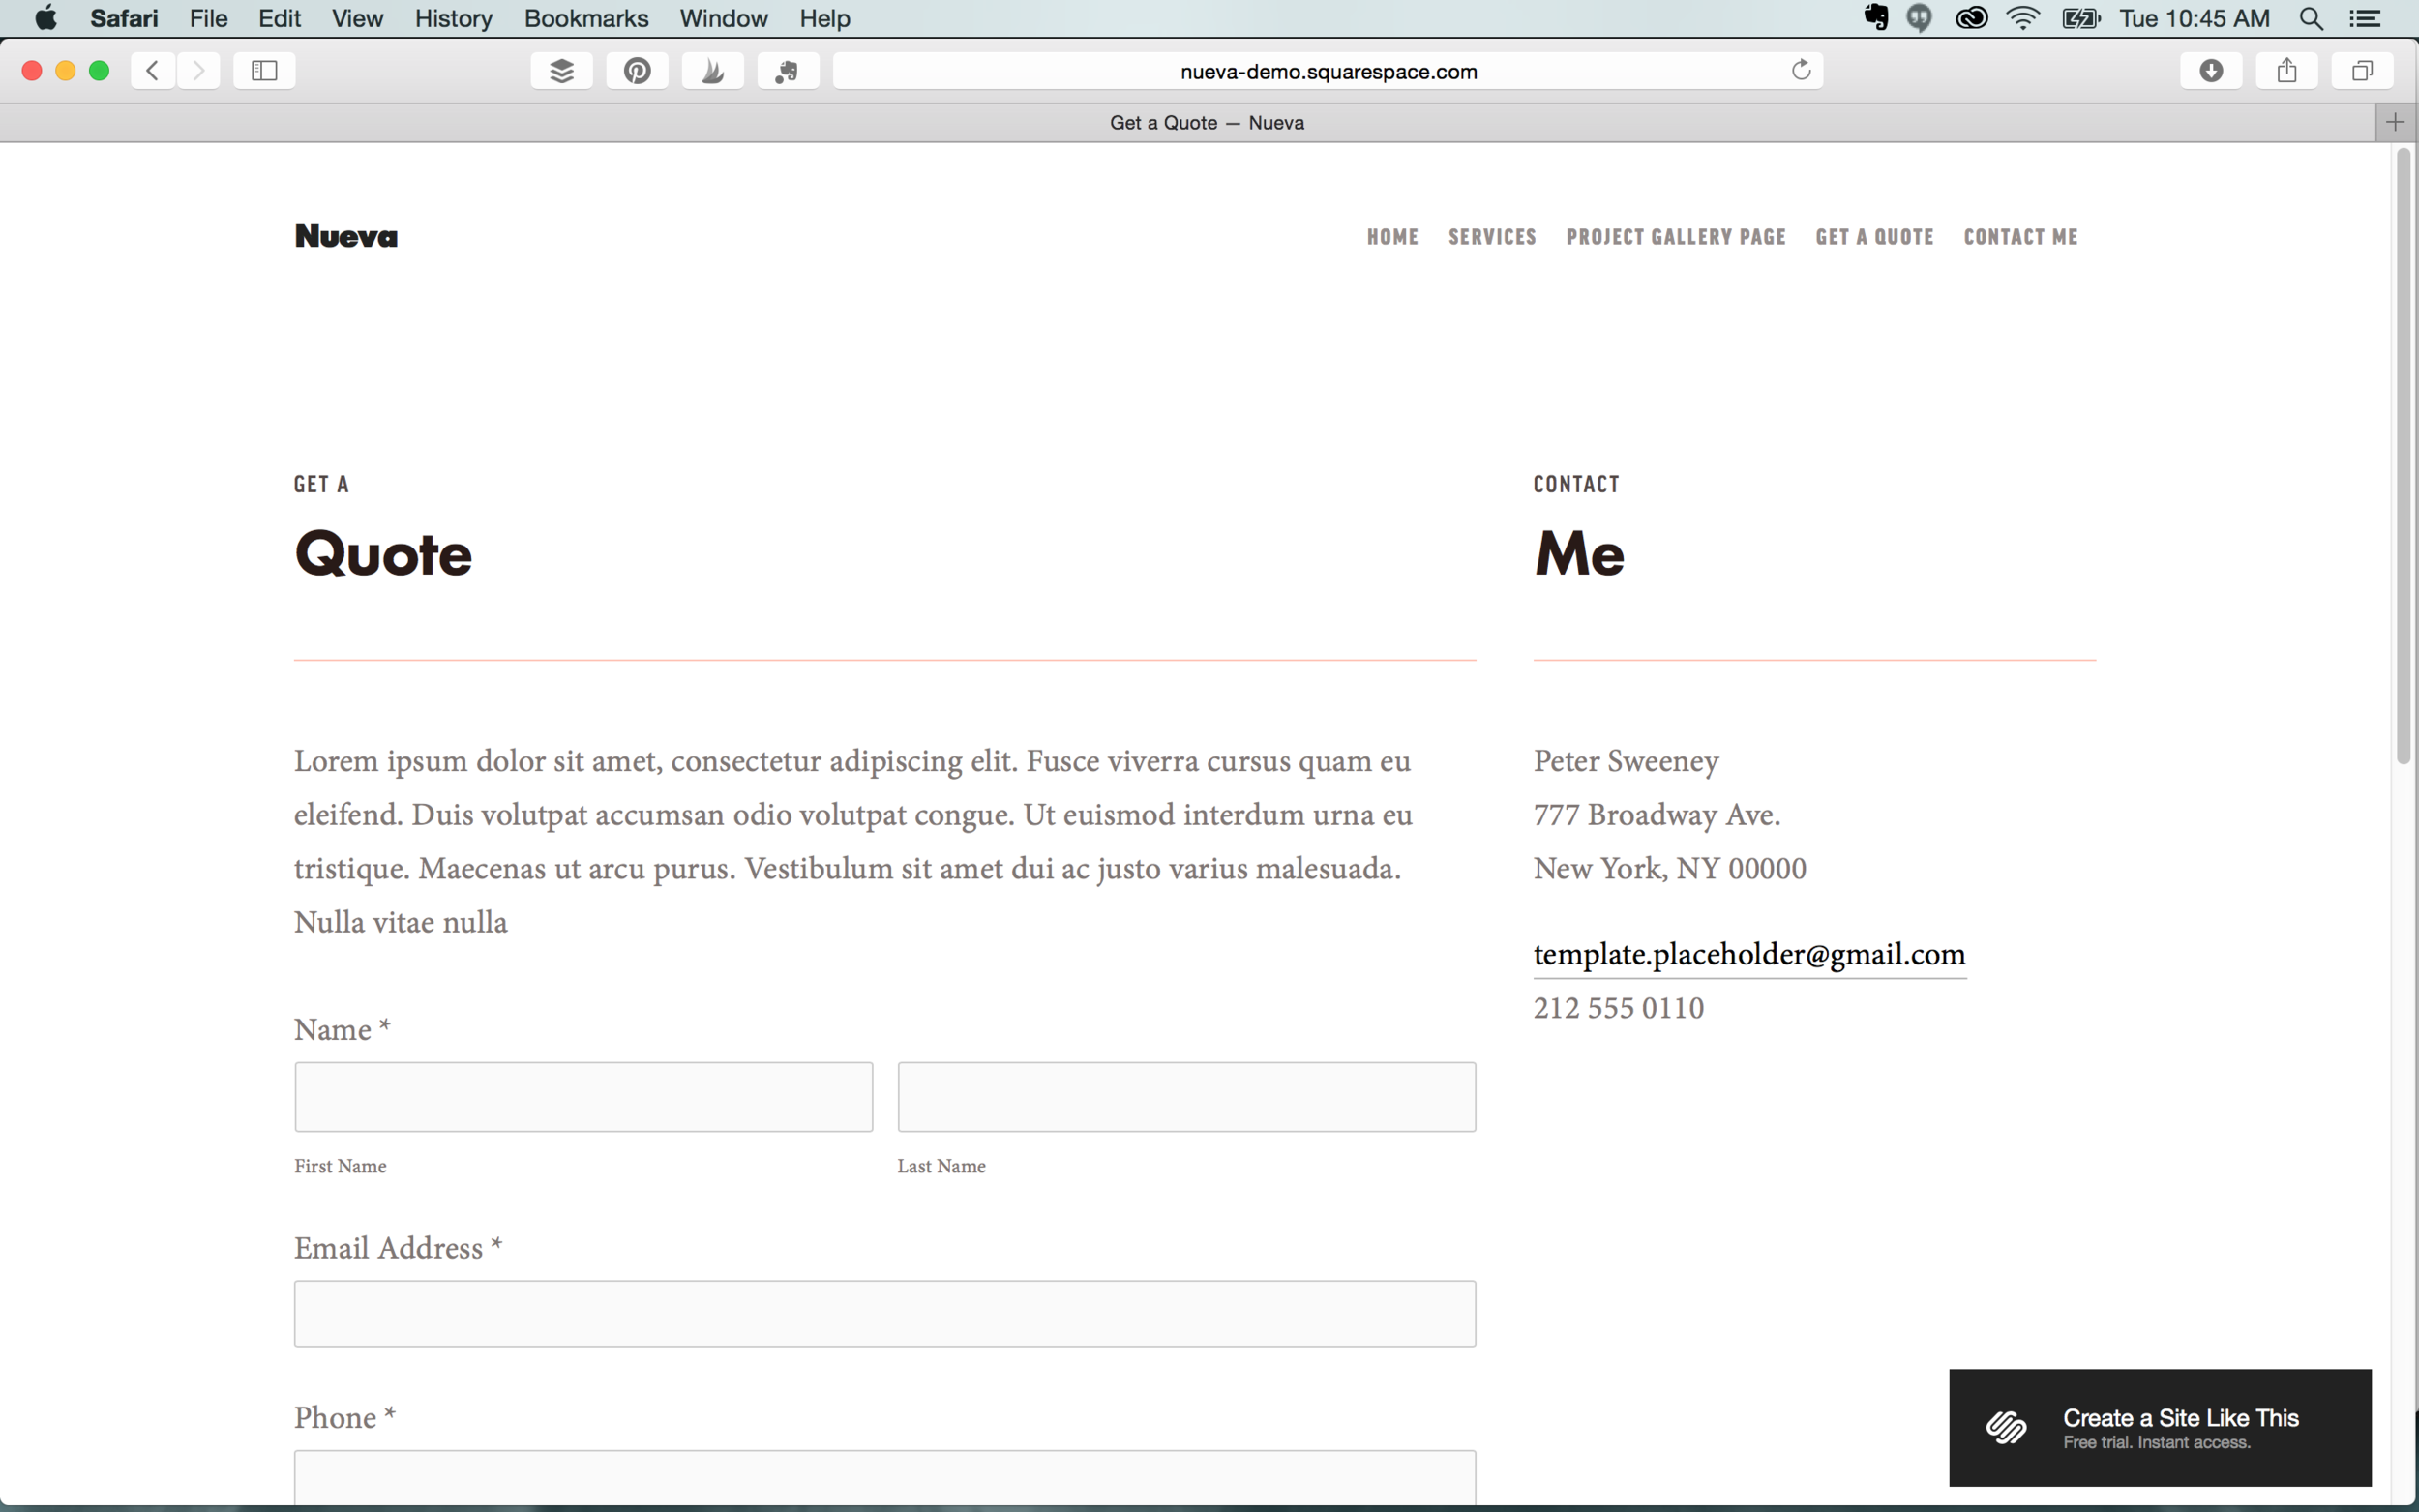
Task: Click the reload/refresh page icon
Action: [1801, 70]
